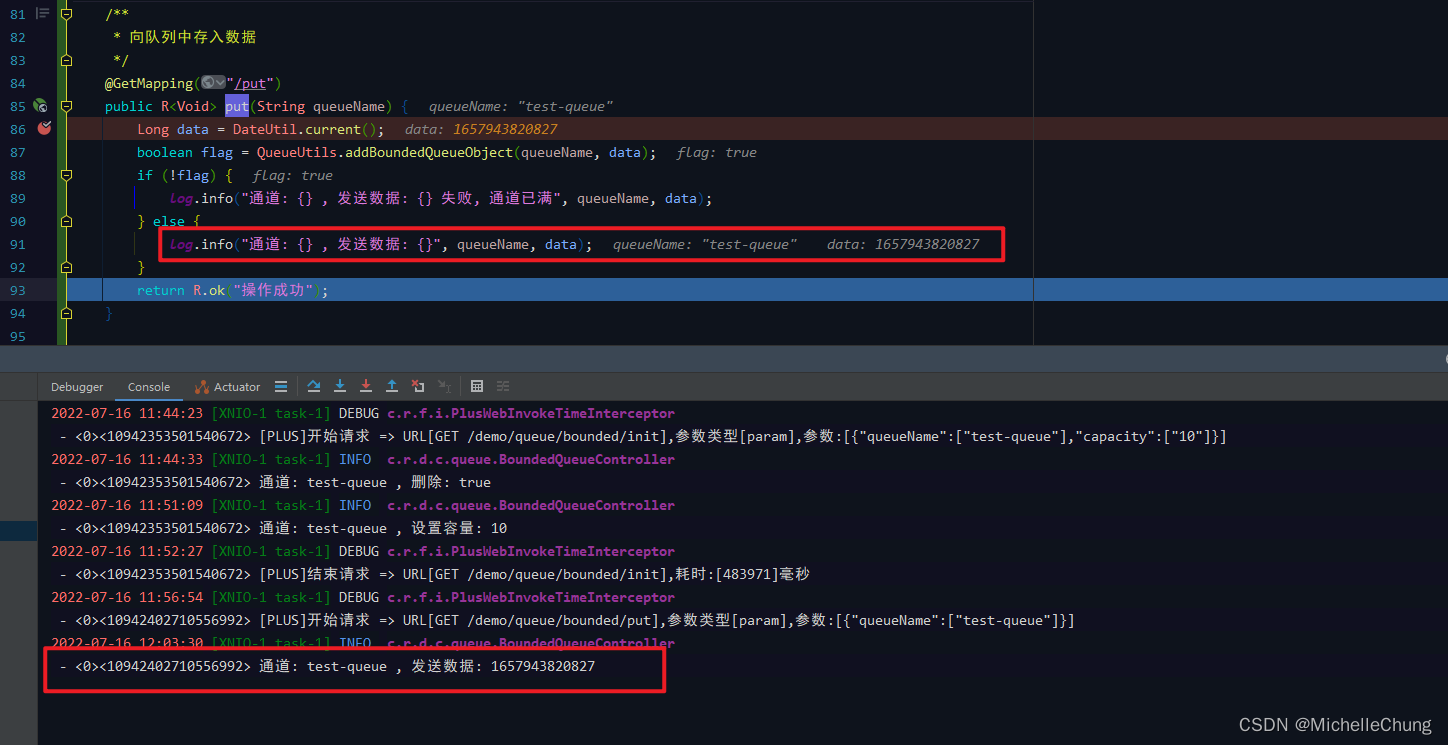
Task: Click console line 发送数据: 1657943820827
Action: (327, 666)
